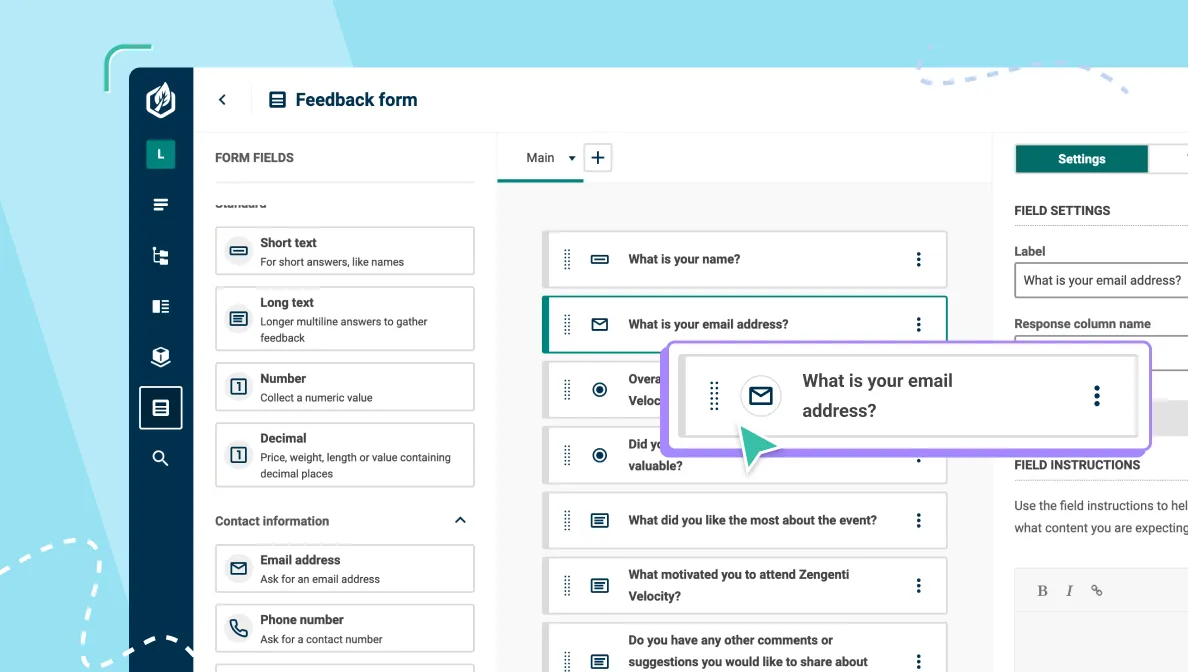Image resolution: width=1188 pixels, height=672 pixels.
Task: Add a Number field
Action: [x=345, y=387]
